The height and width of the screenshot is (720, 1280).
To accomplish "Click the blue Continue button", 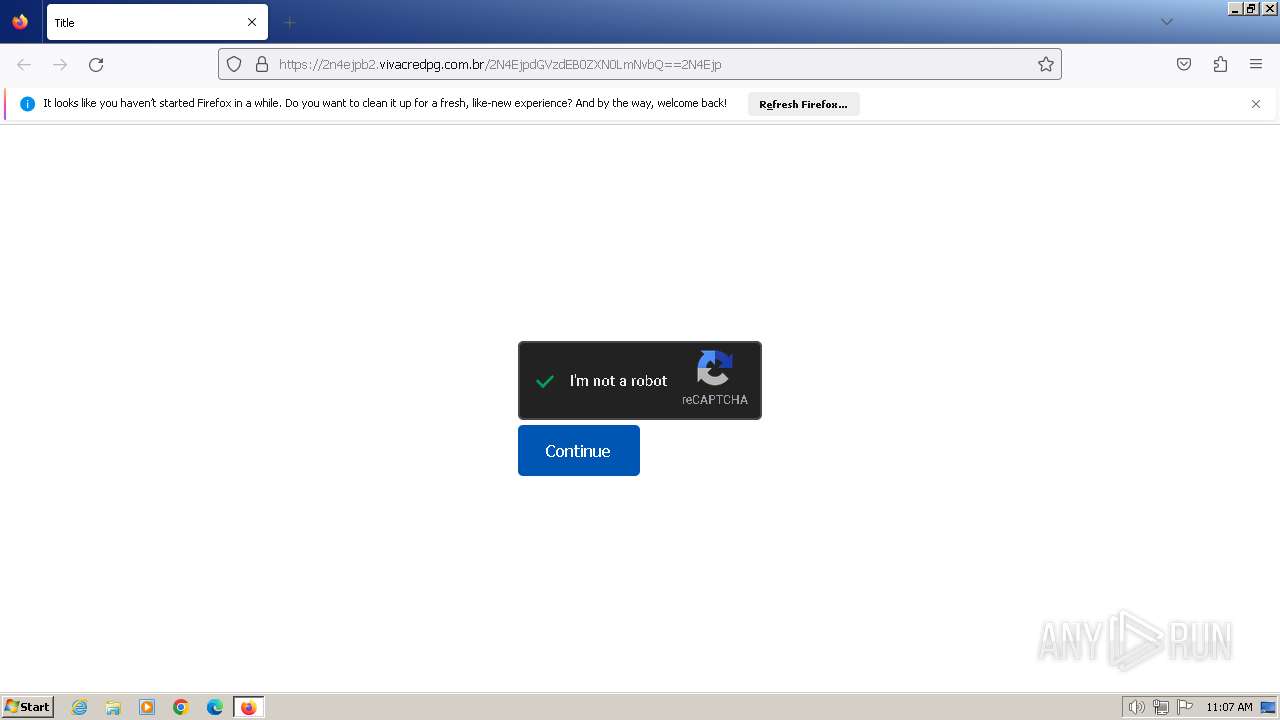I will tap(579, 451).
